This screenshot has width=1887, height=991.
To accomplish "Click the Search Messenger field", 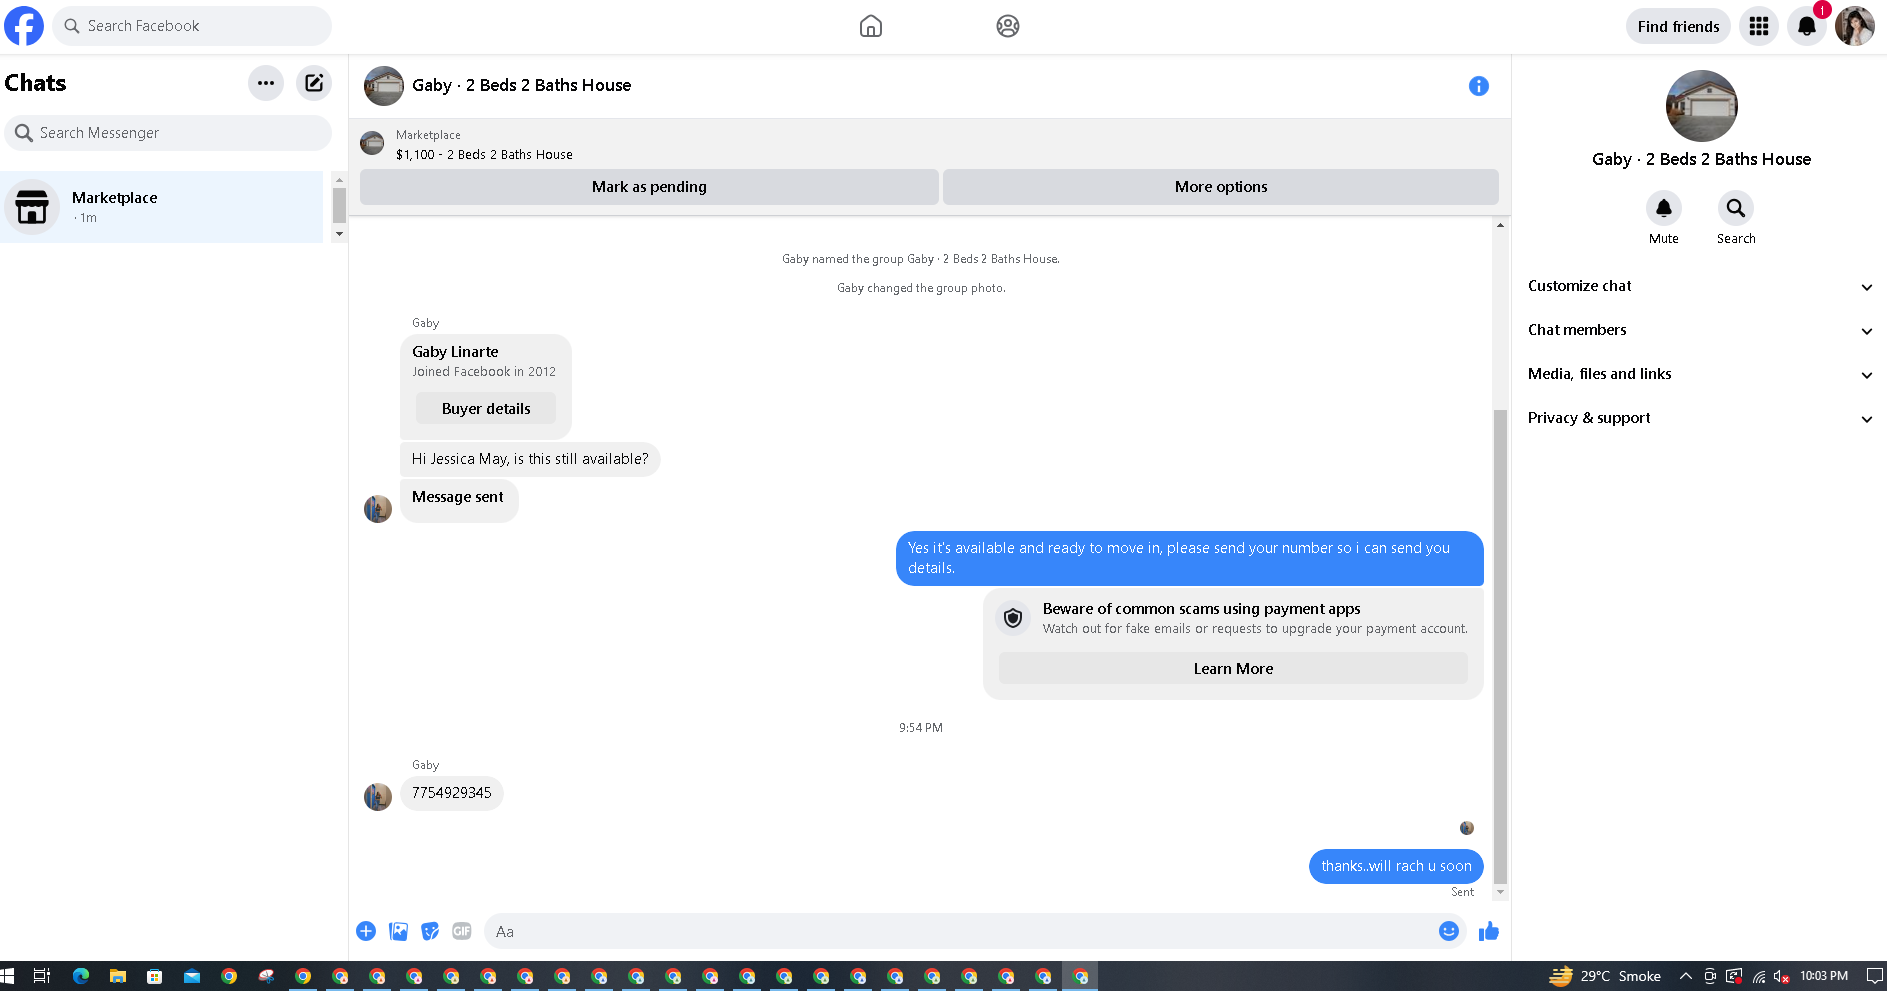I will click(168, 133).
